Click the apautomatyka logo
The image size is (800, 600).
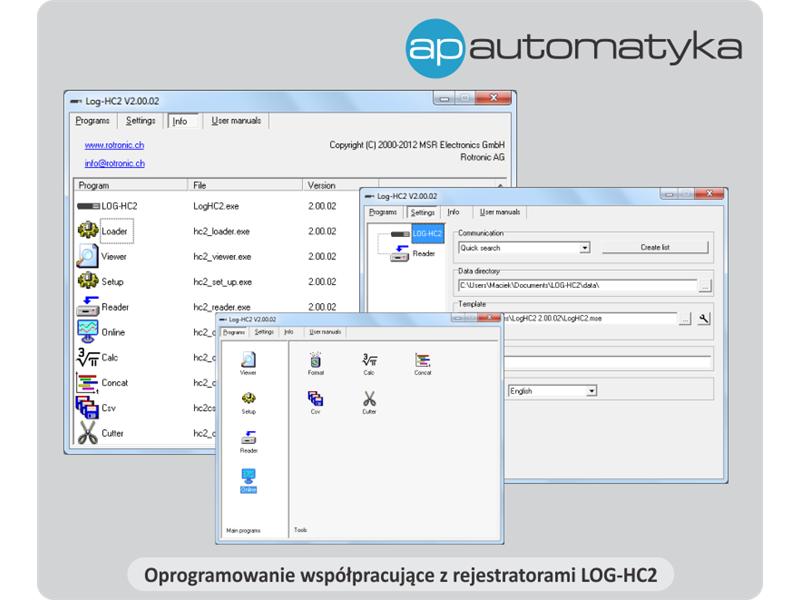tap(573, 48)
